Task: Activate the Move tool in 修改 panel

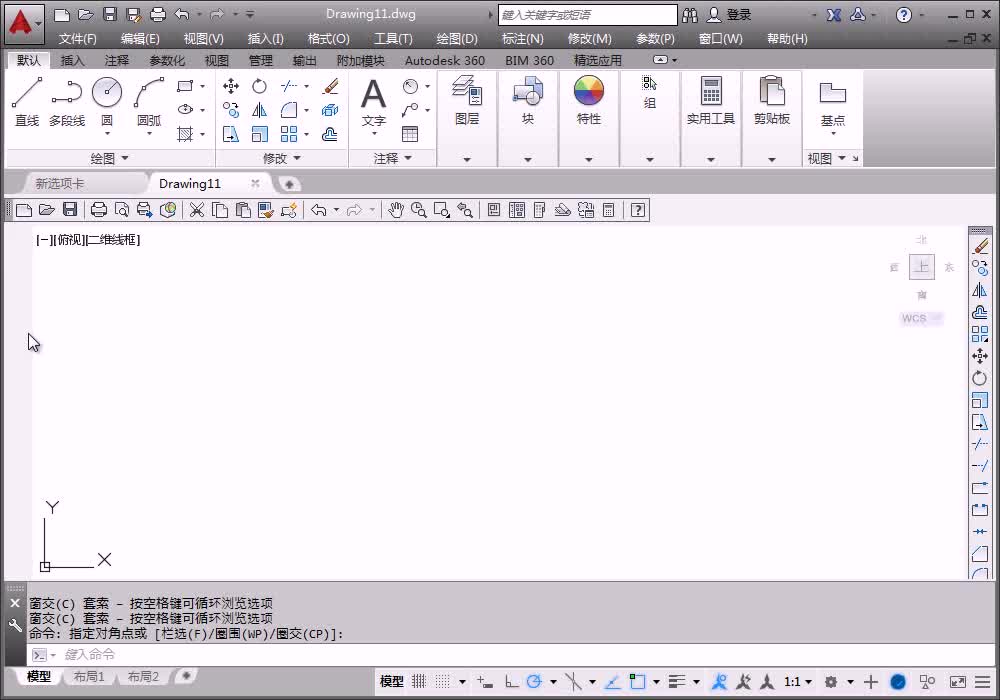Action: 231,86
